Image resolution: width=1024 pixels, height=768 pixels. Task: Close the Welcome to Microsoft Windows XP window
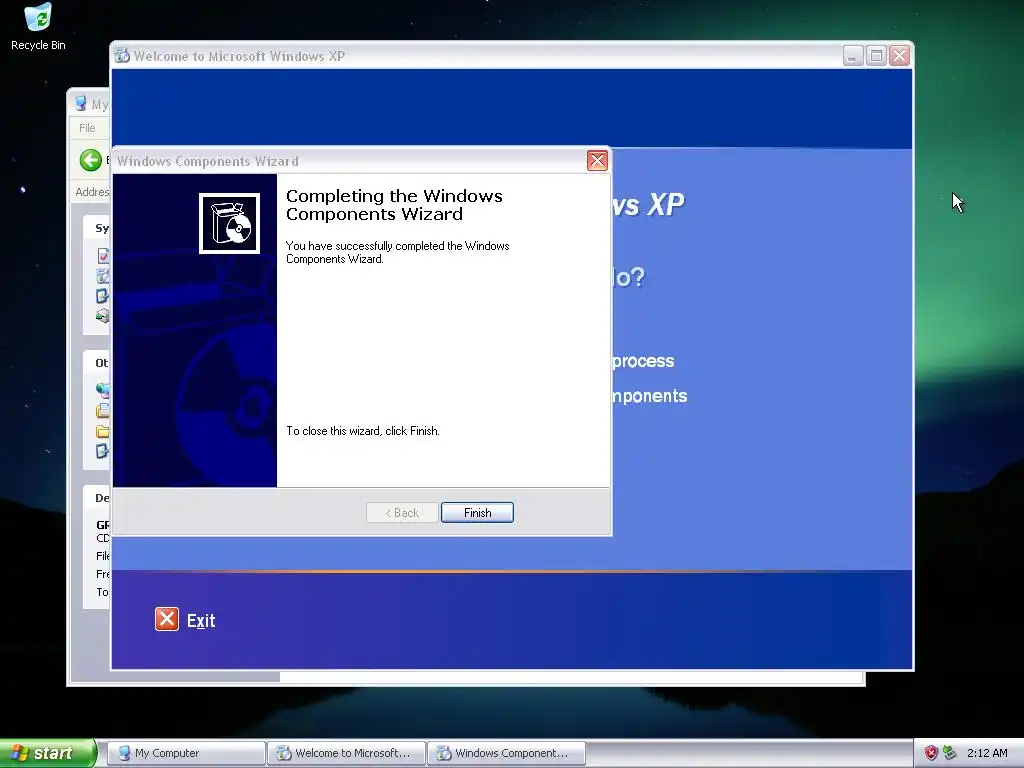point(899,56)
